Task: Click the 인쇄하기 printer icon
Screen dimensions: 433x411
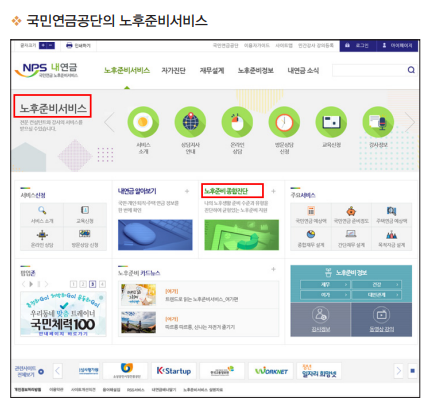Action: [x=69, y=45]
